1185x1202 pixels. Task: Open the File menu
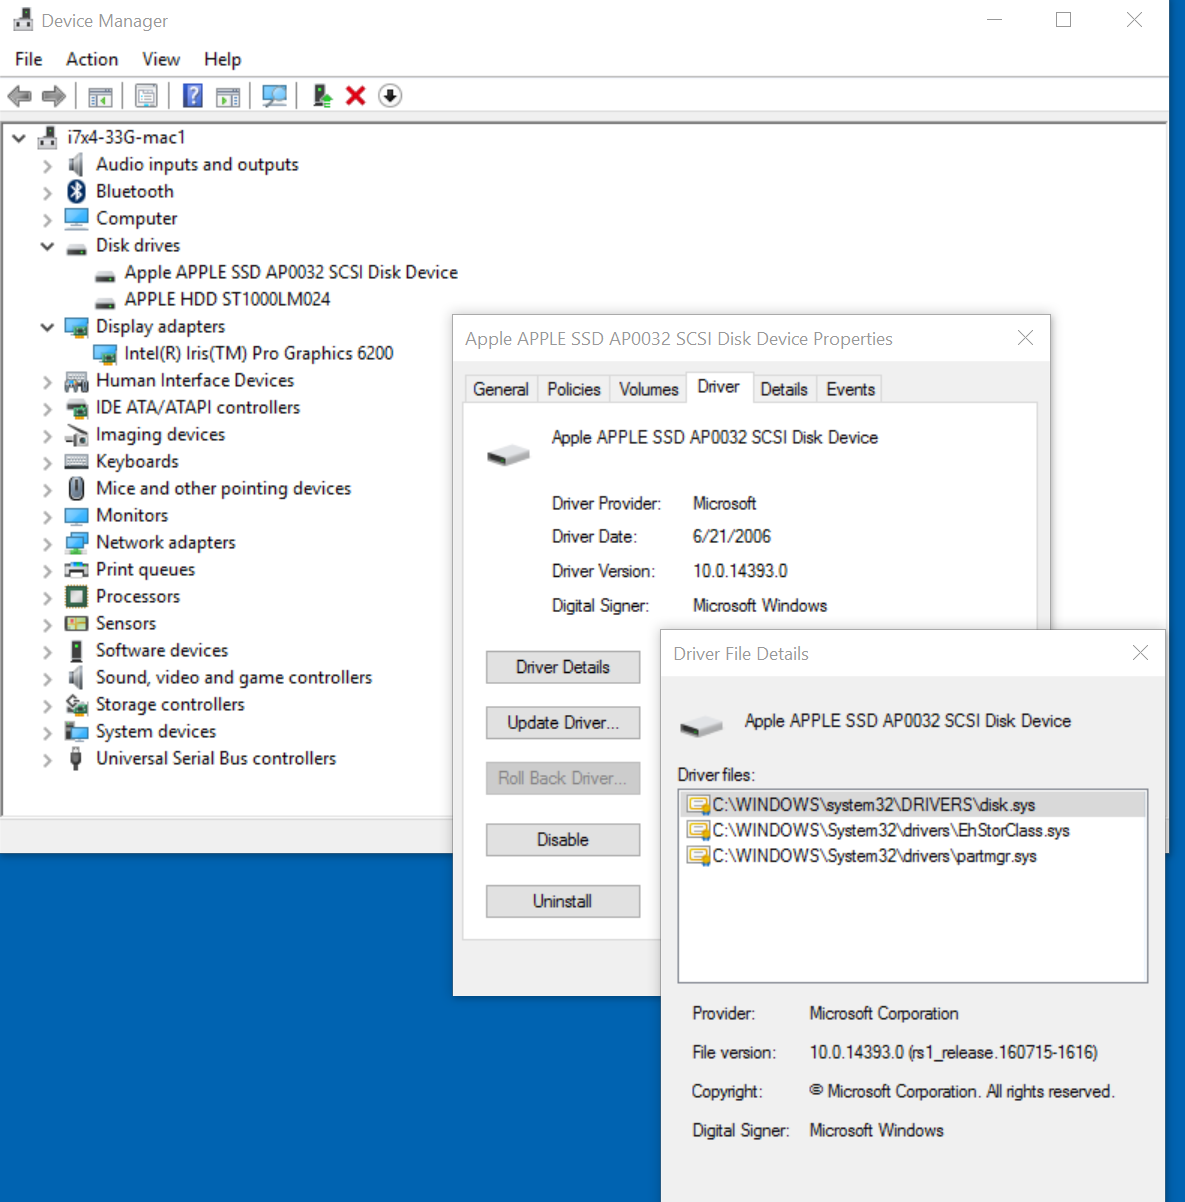click(x=29, y=59)
